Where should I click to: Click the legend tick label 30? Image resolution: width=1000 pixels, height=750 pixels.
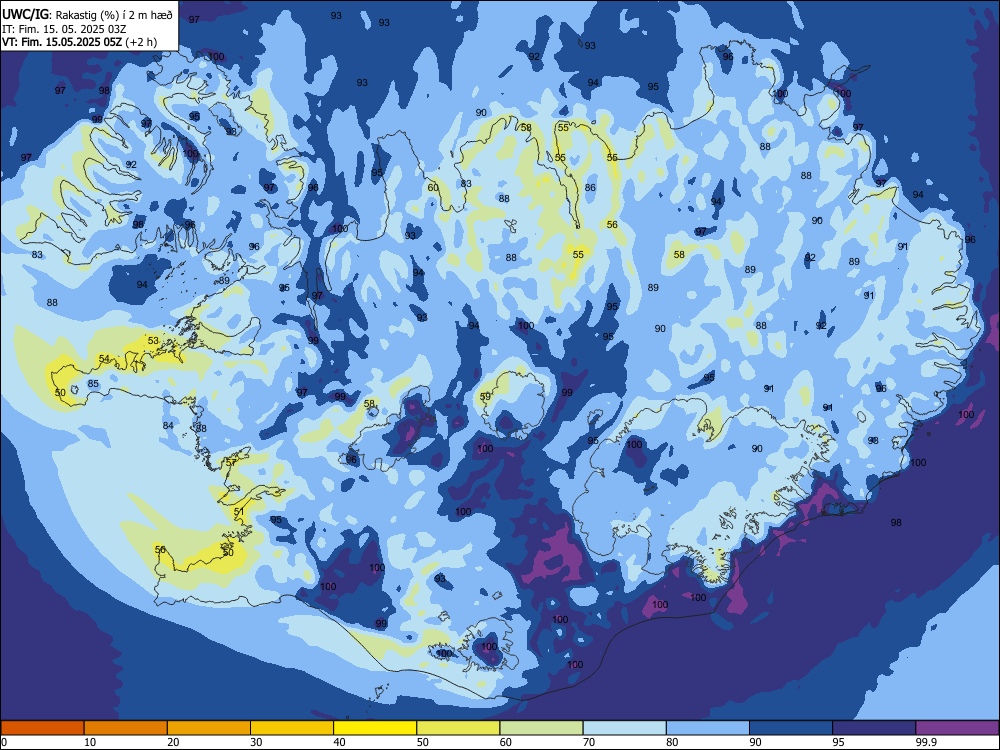256,742
